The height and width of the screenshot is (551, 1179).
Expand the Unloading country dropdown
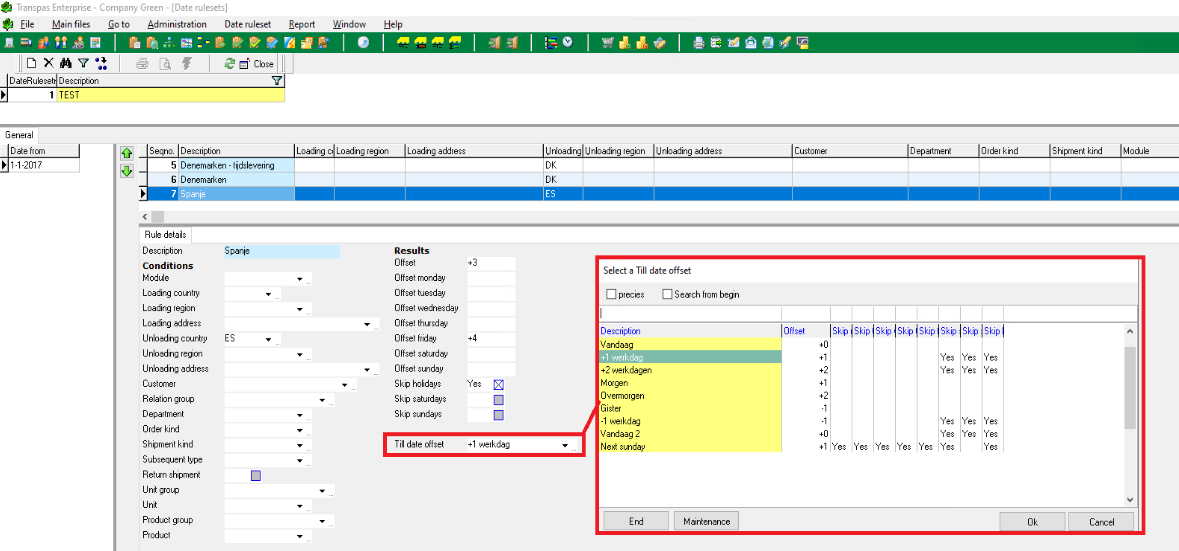[x=269, y=339]
